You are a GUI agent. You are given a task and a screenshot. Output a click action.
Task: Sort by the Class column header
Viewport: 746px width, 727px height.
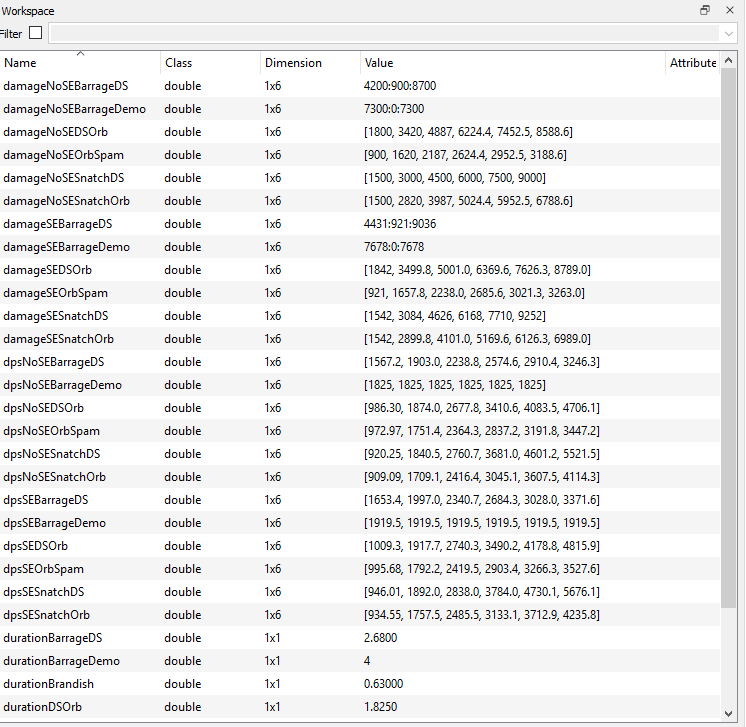pyautogui.click(x=208, y=63)
